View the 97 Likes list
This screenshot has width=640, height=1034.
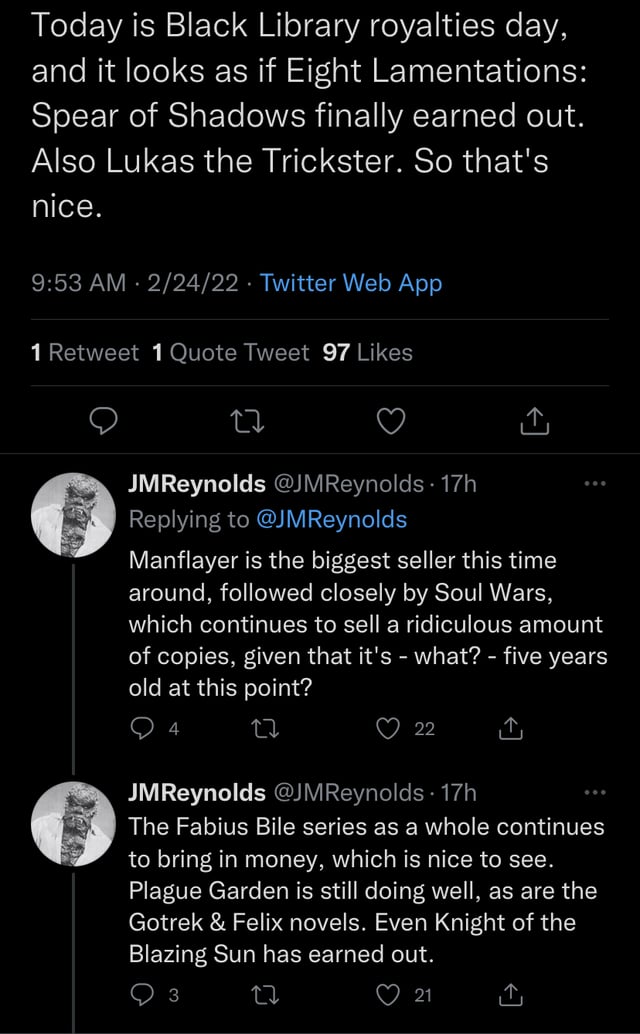pos(368,352)
